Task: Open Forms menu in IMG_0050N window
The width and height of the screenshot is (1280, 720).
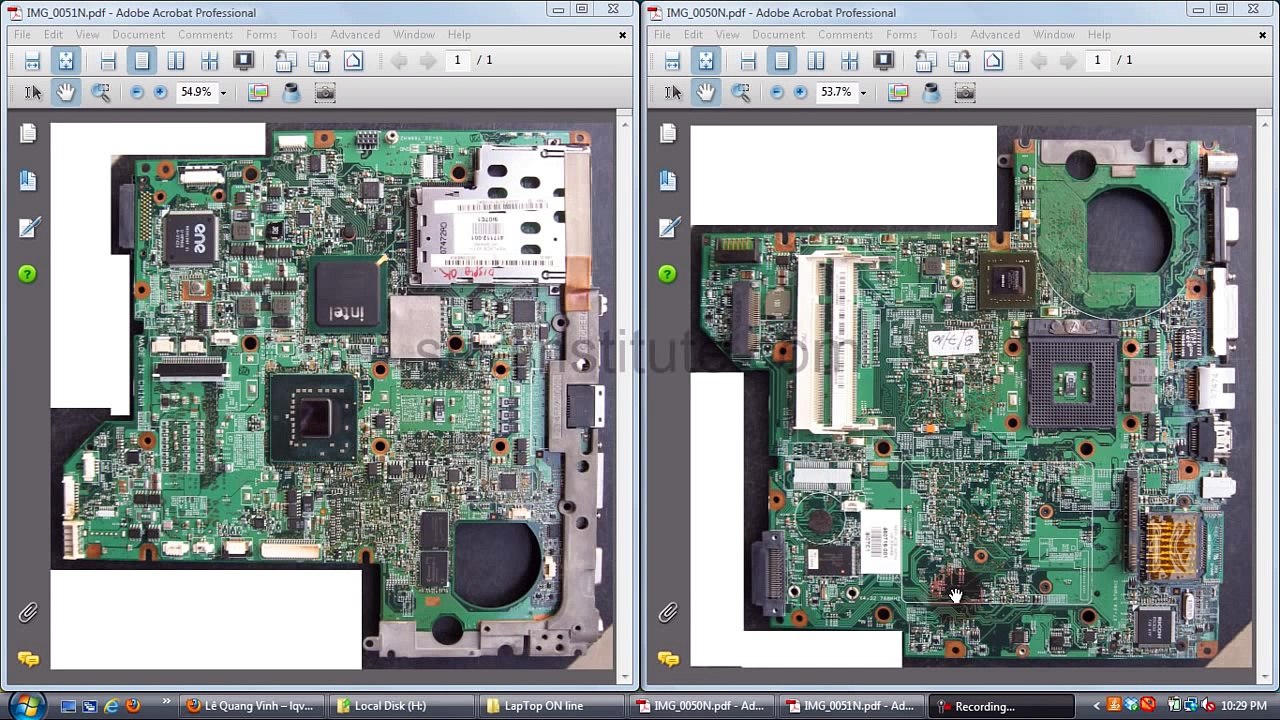Action: (901, 34)
